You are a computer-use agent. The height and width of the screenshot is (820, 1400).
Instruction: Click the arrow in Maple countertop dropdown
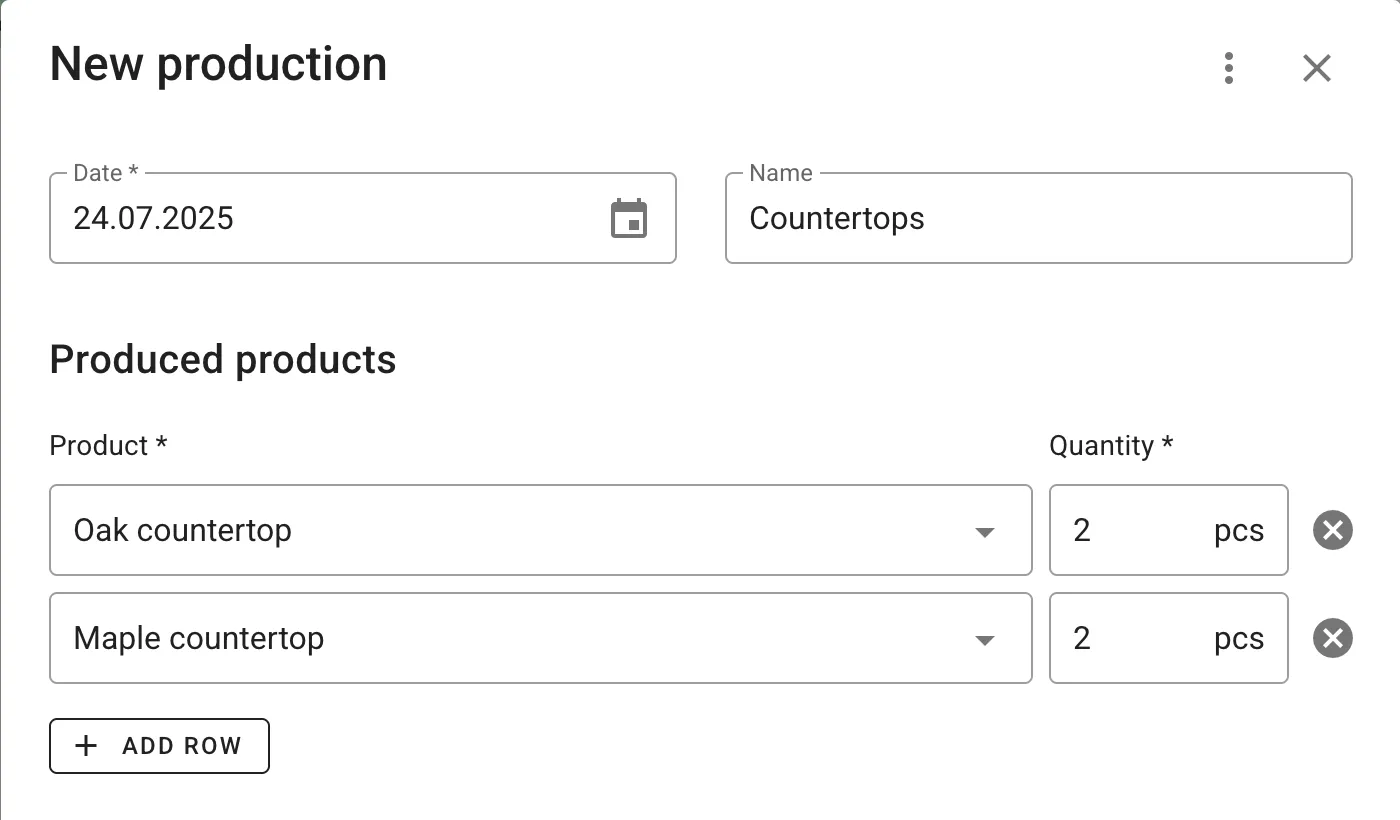985,640
